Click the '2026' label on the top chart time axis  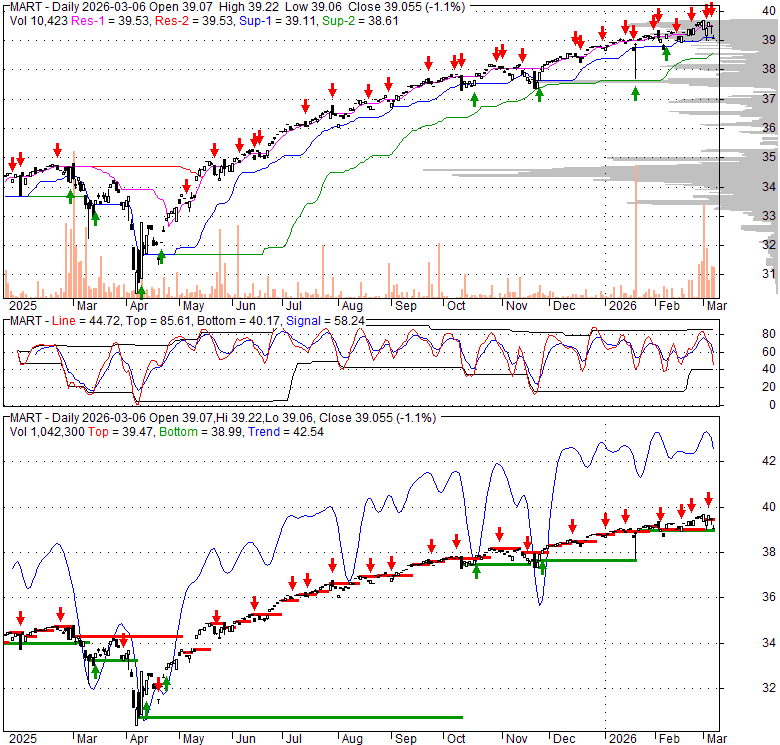click(623, 306)
